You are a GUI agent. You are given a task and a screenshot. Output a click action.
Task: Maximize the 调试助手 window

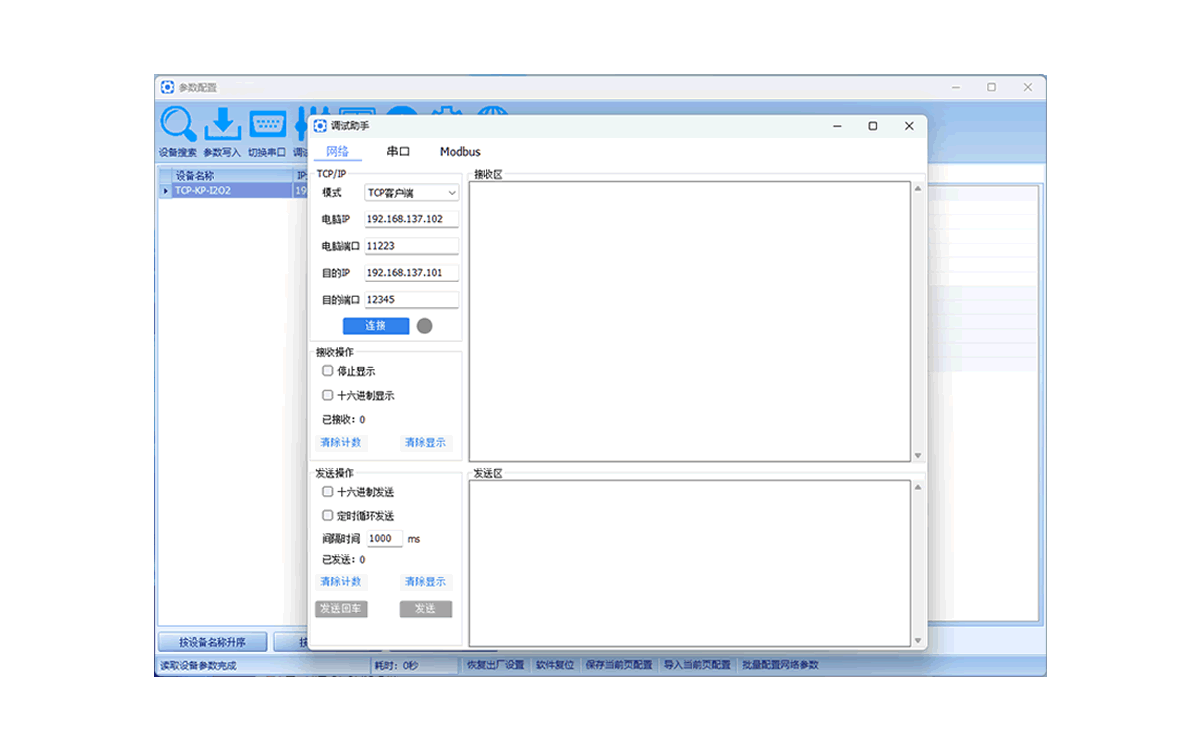(873, 126)
